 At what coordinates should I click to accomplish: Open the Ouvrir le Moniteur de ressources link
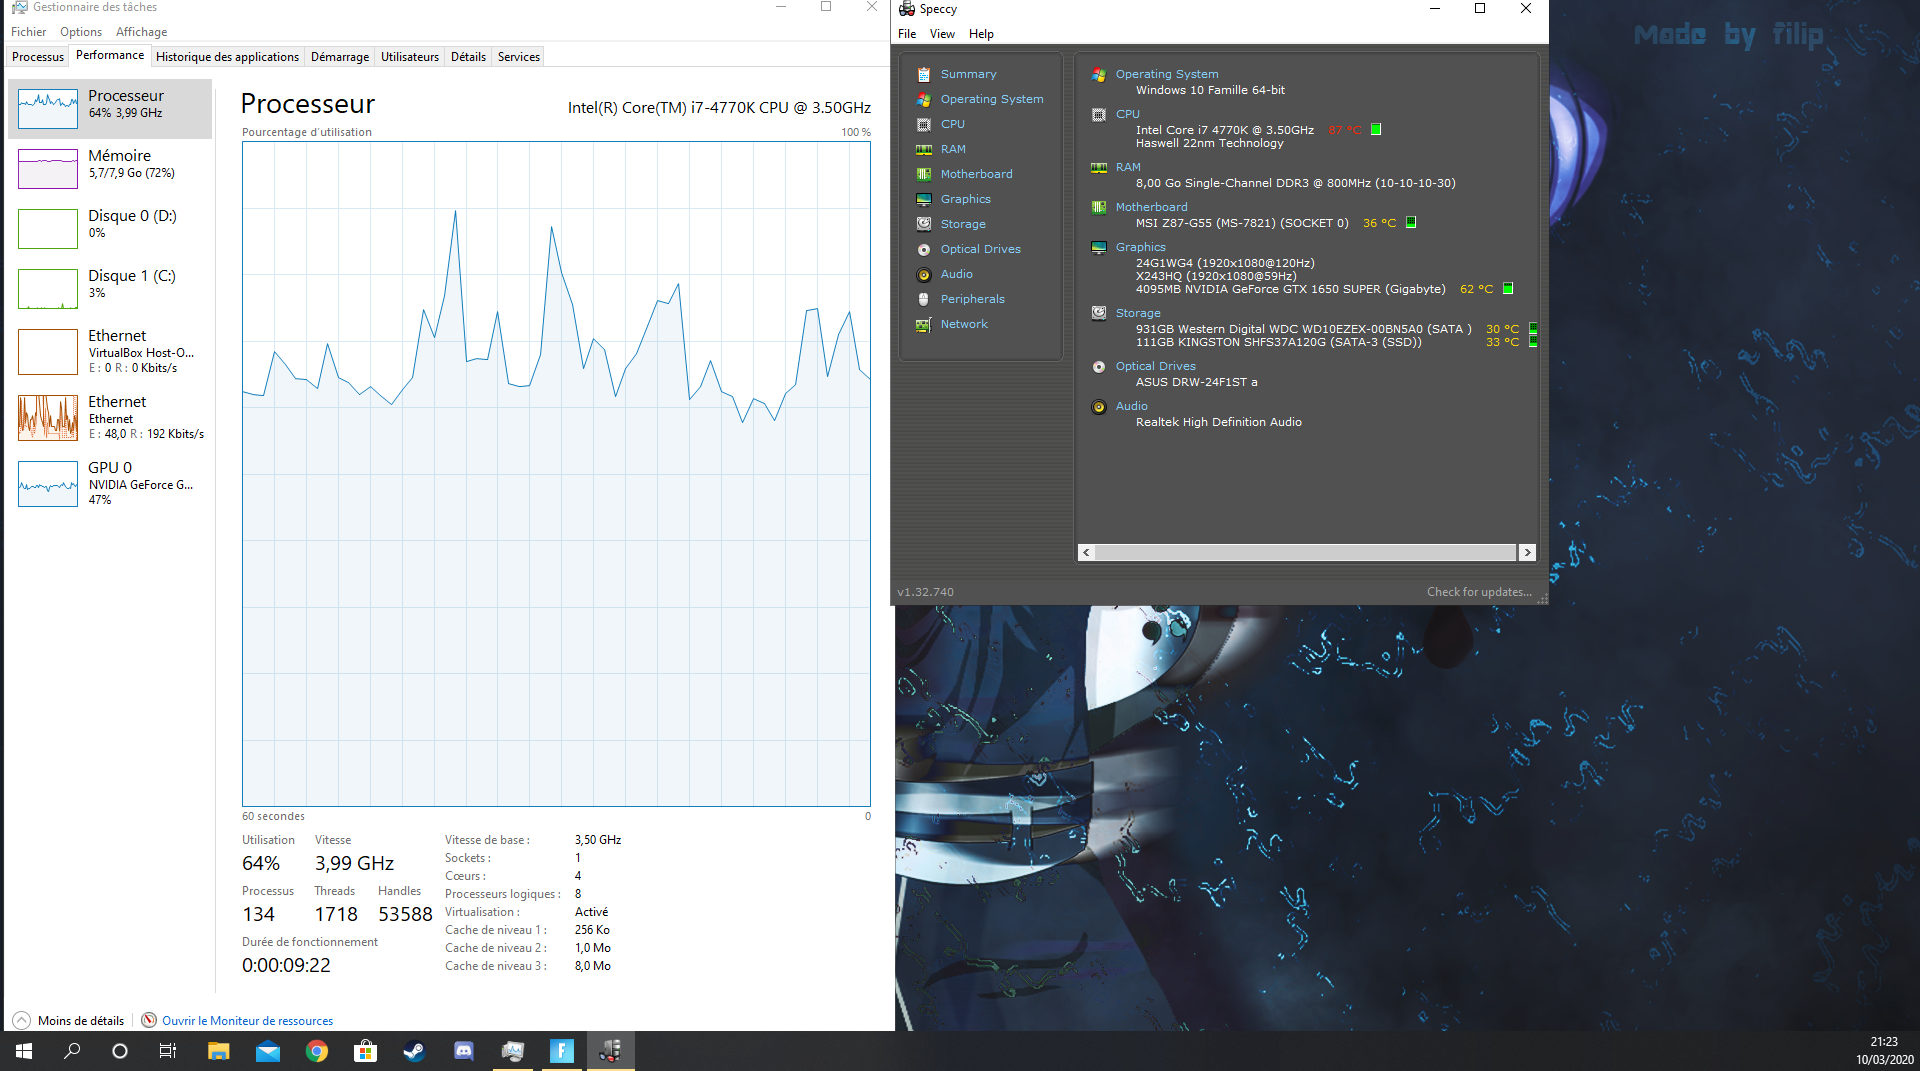point(247,1021)
